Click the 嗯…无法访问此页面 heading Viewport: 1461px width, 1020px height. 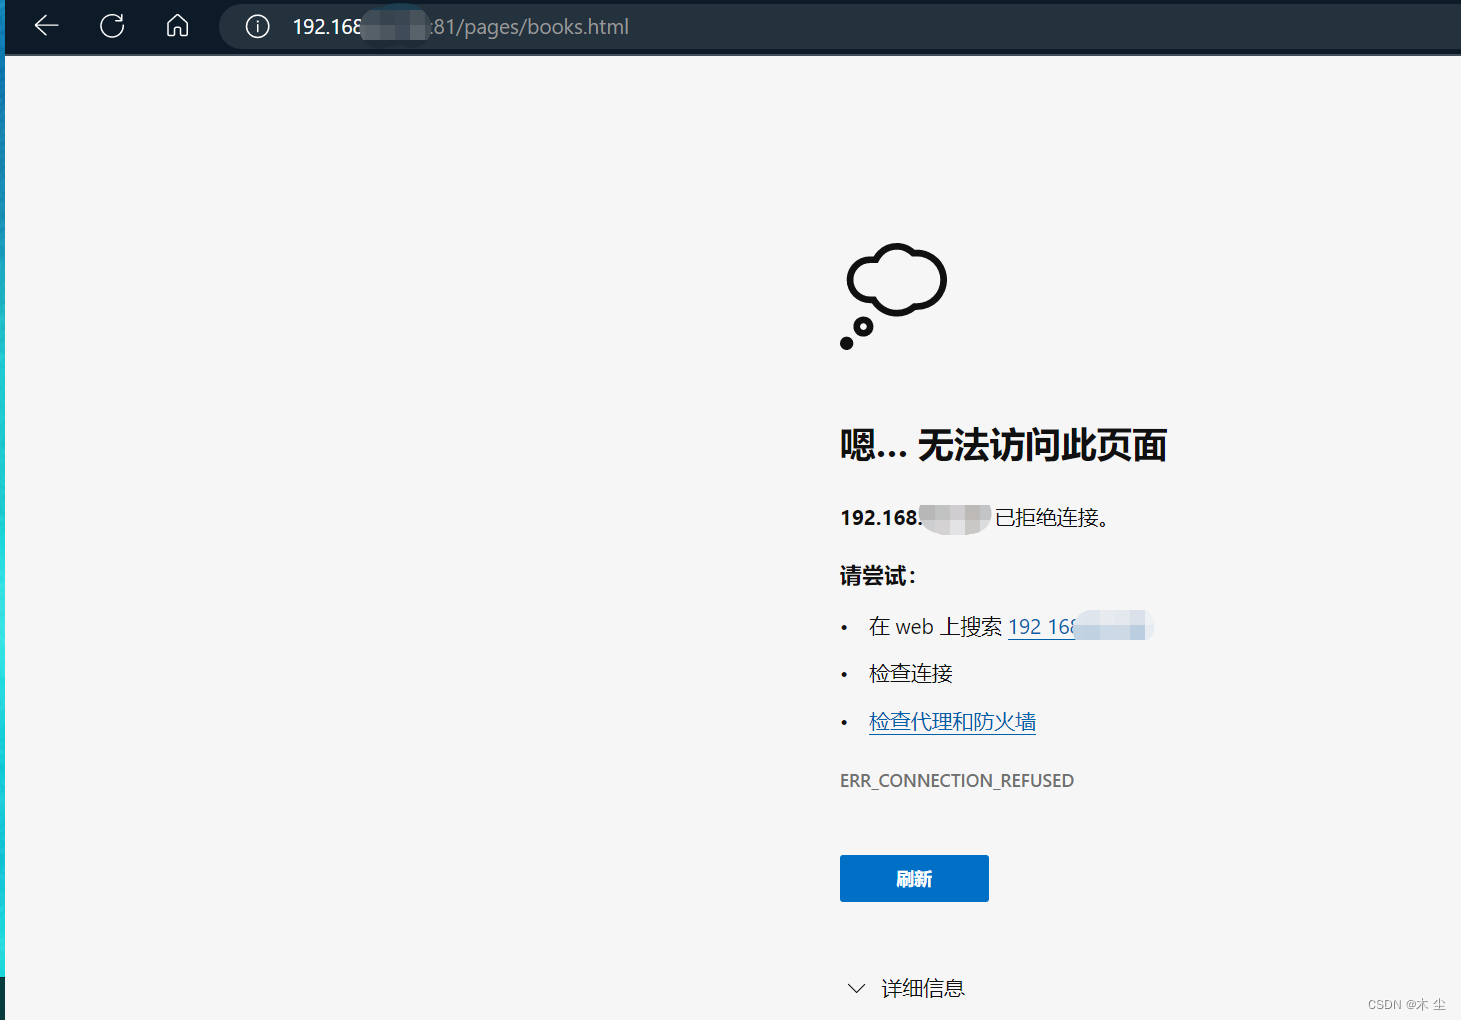[x=1003, y=446]
